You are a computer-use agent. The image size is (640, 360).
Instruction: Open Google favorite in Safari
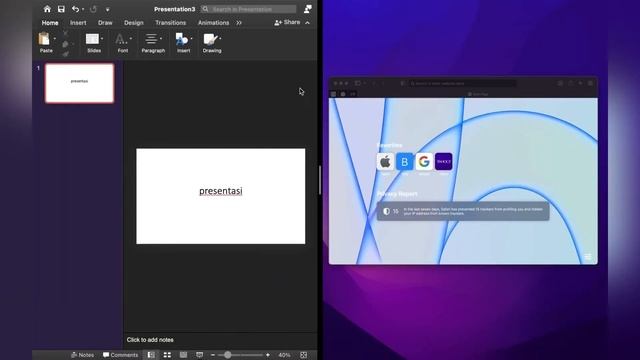[x=424, y=162]
